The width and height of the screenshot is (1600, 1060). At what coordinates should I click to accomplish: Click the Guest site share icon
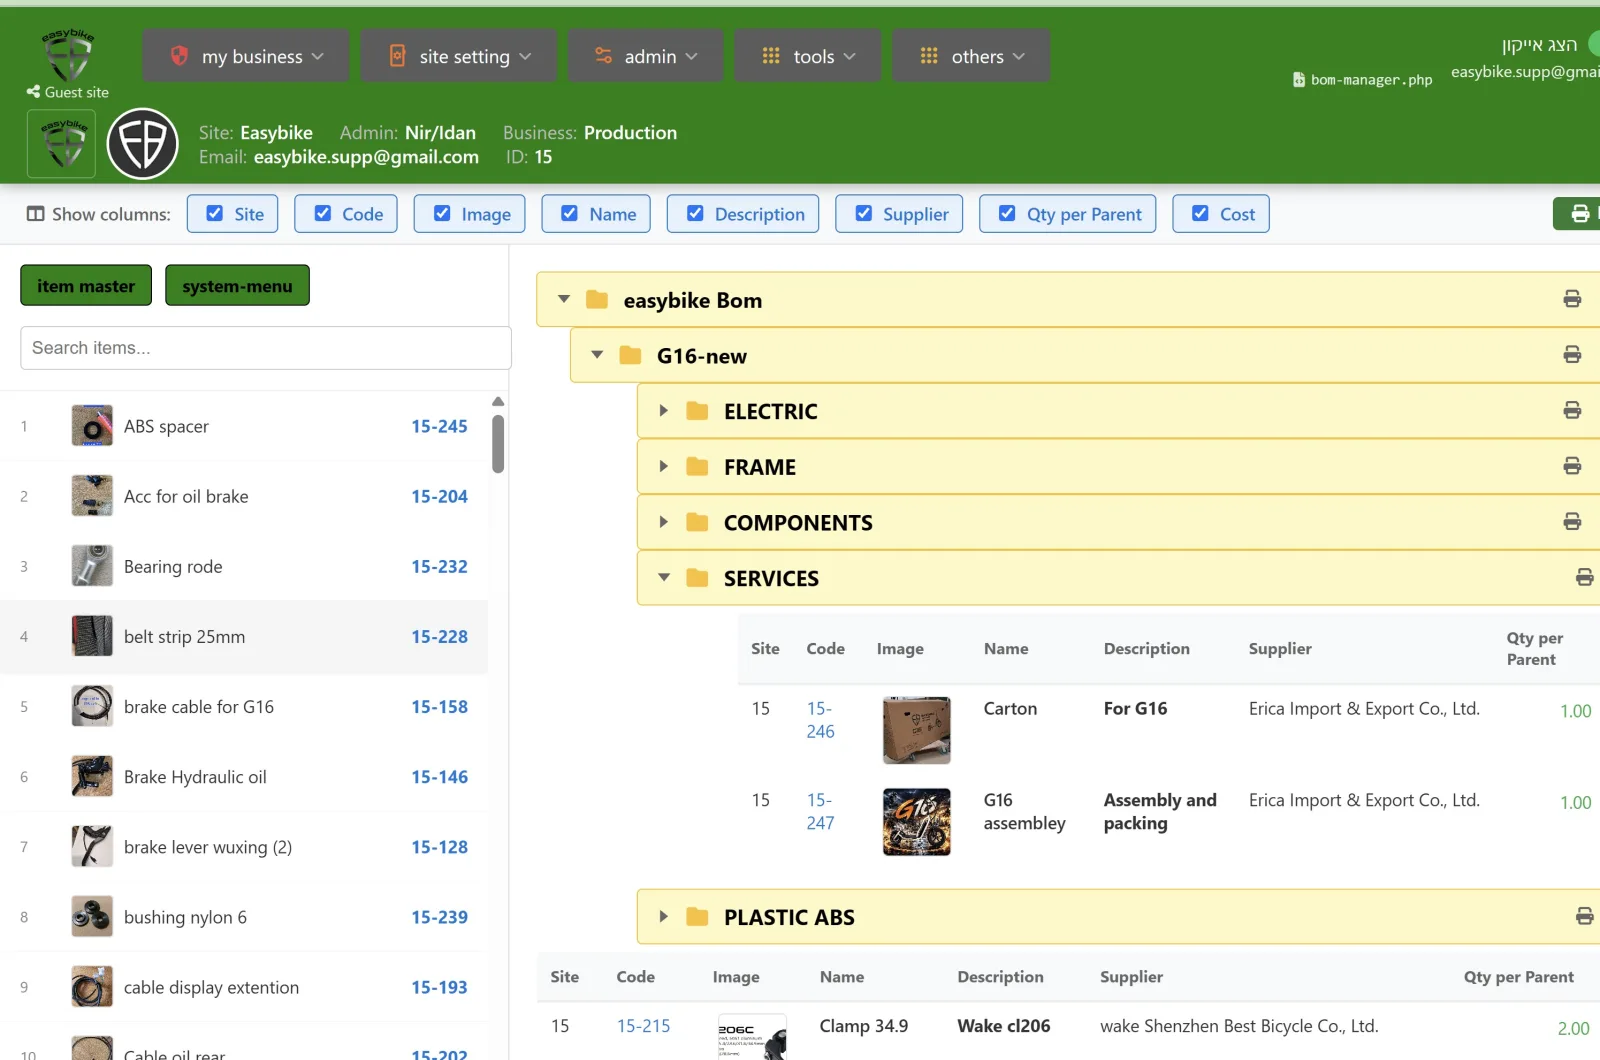coord(33,92)
